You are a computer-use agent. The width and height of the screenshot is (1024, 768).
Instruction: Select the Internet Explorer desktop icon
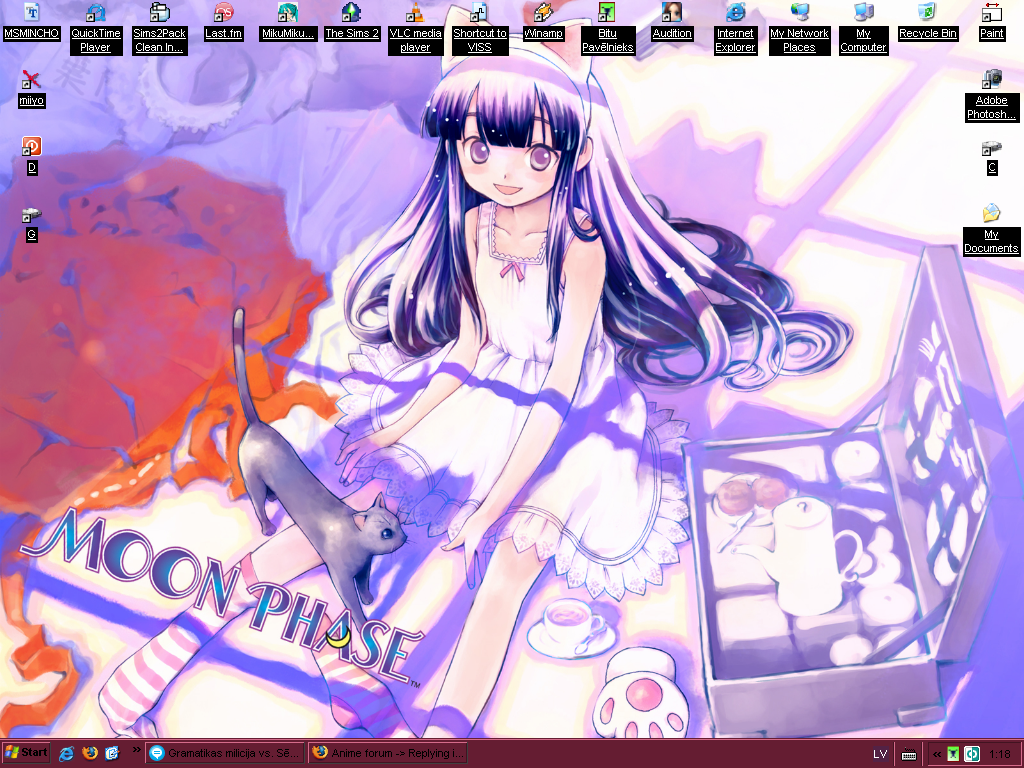(735, 29)
